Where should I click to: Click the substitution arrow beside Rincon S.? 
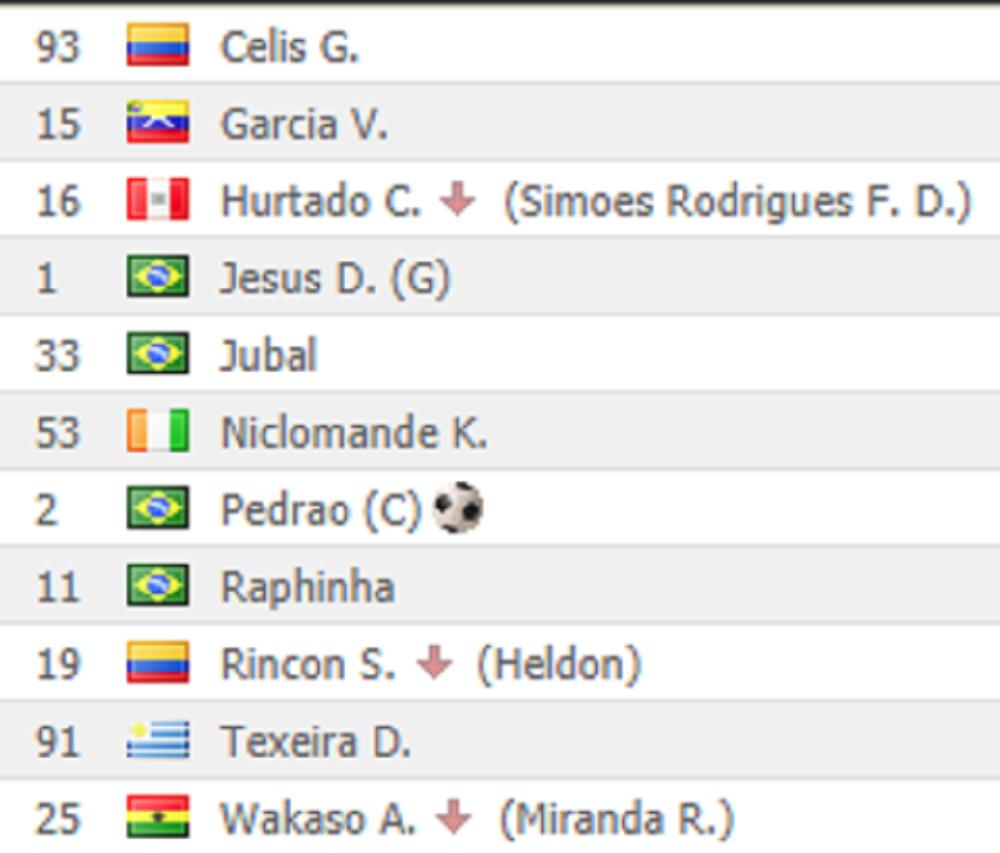(x=433, y=663)
